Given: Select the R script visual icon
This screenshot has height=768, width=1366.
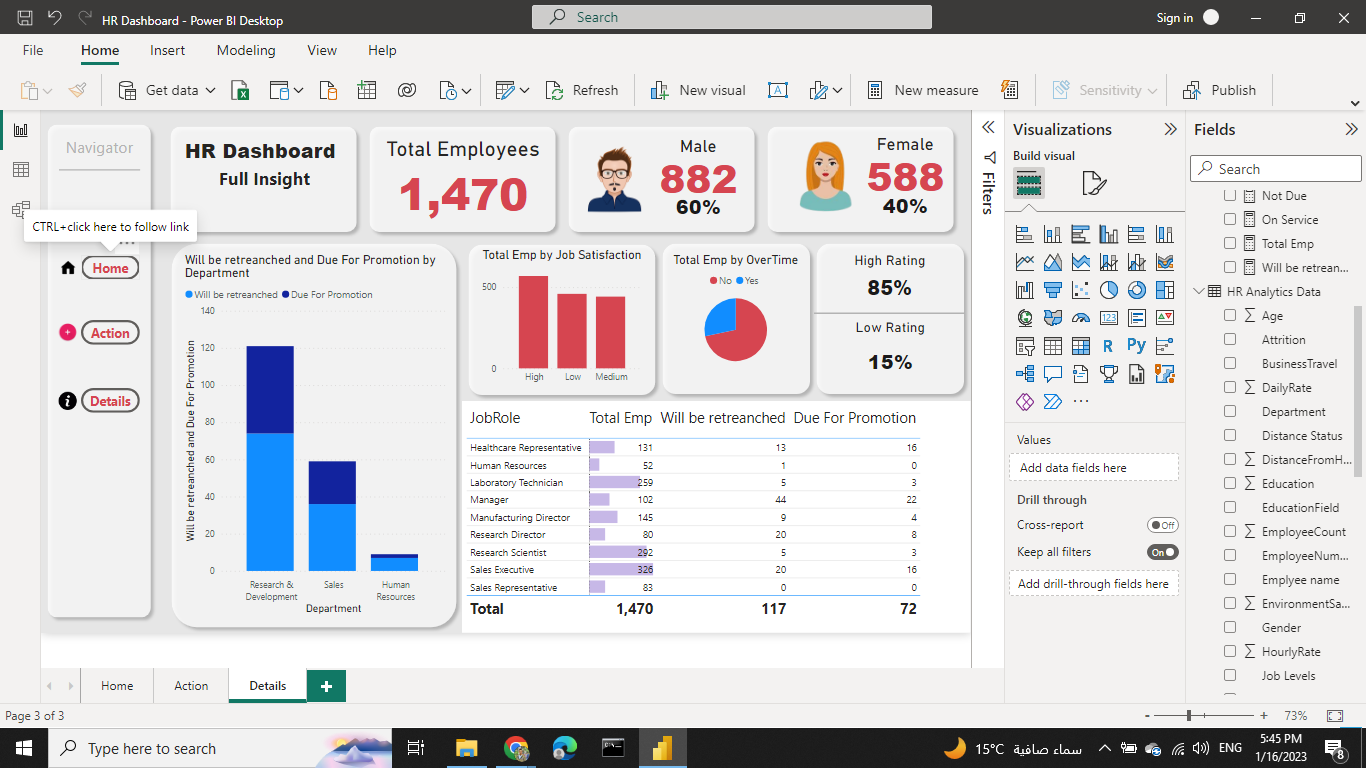Looking at the screenshot, I should [x=1108, y=346].
